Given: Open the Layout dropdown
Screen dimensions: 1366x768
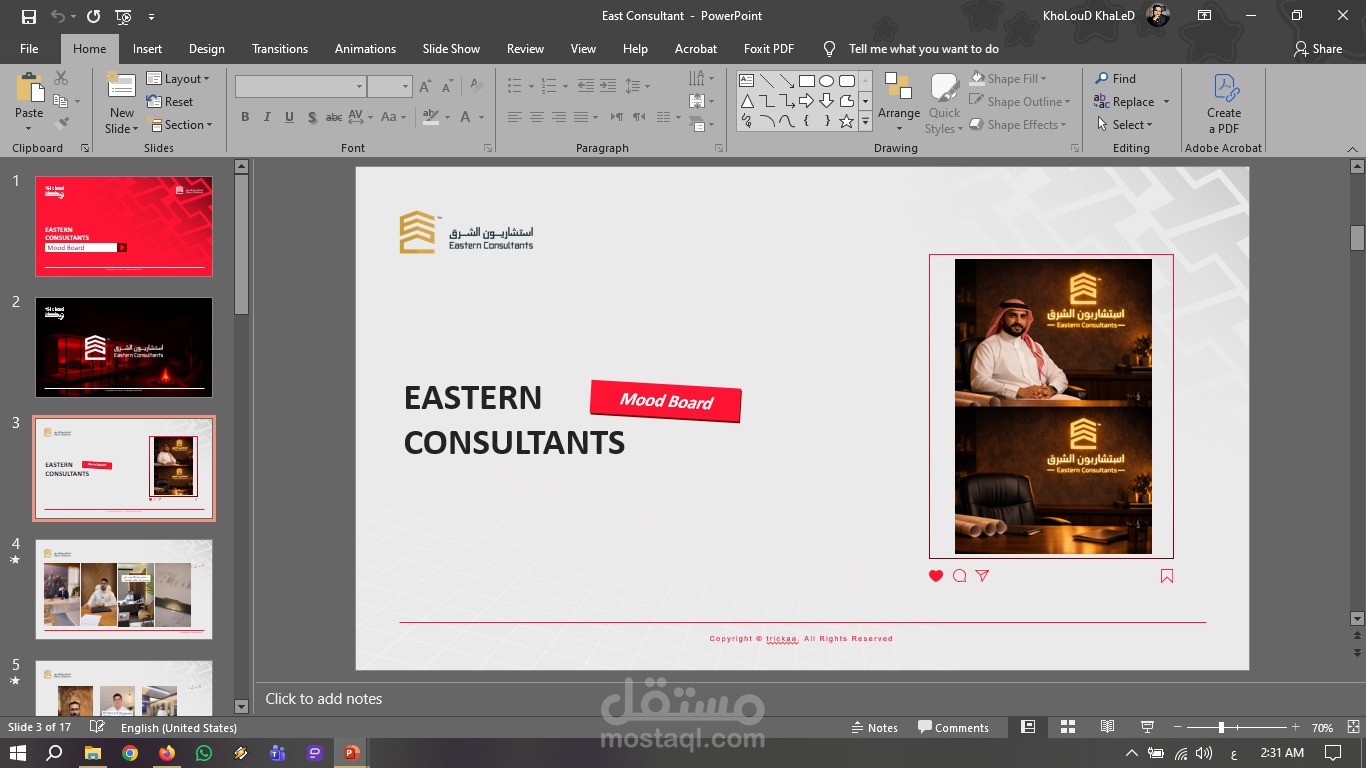Looking at the screenshot, I should coord(178,78).
